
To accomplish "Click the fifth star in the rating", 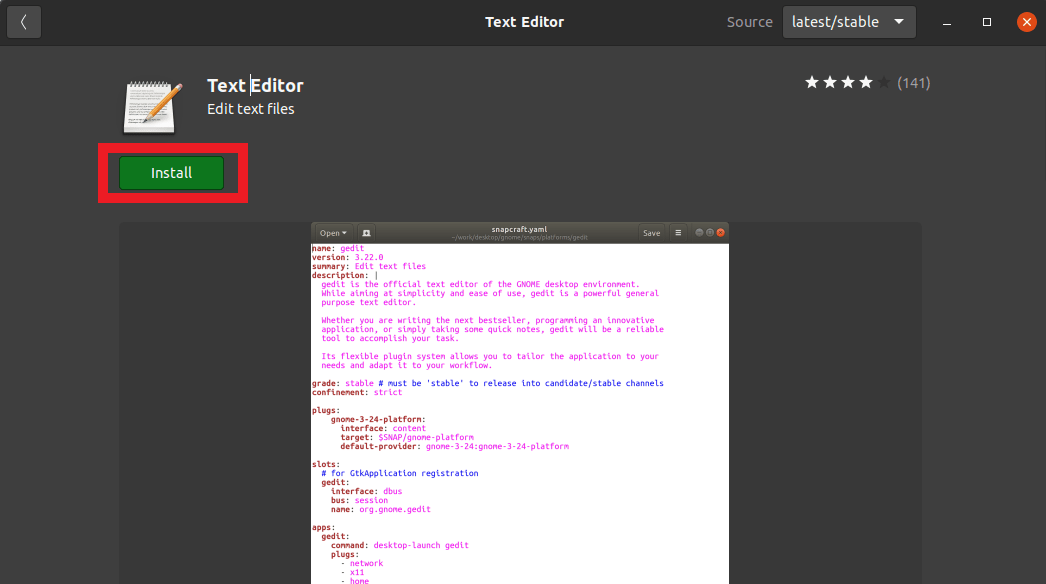I will click(885, 82).
